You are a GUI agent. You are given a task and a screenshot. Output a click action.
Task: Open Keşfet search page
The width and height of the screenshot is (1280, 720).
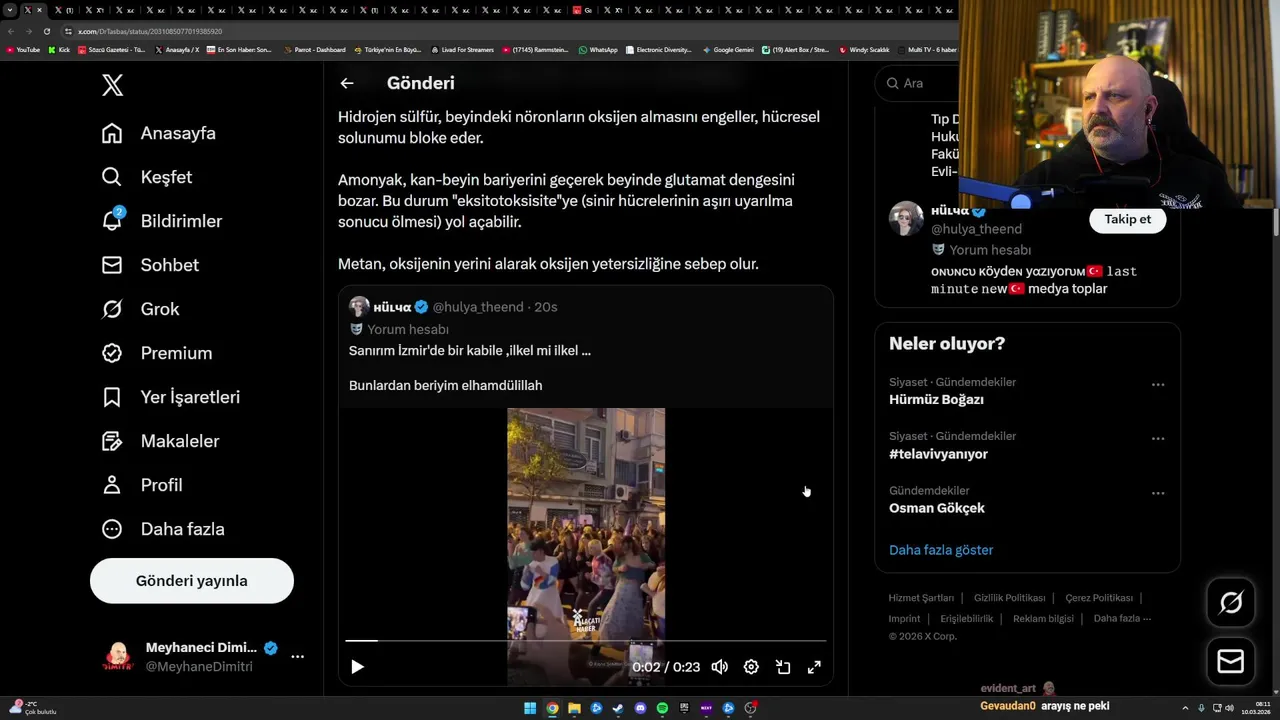pyautogui.click(x=147, y=177)
